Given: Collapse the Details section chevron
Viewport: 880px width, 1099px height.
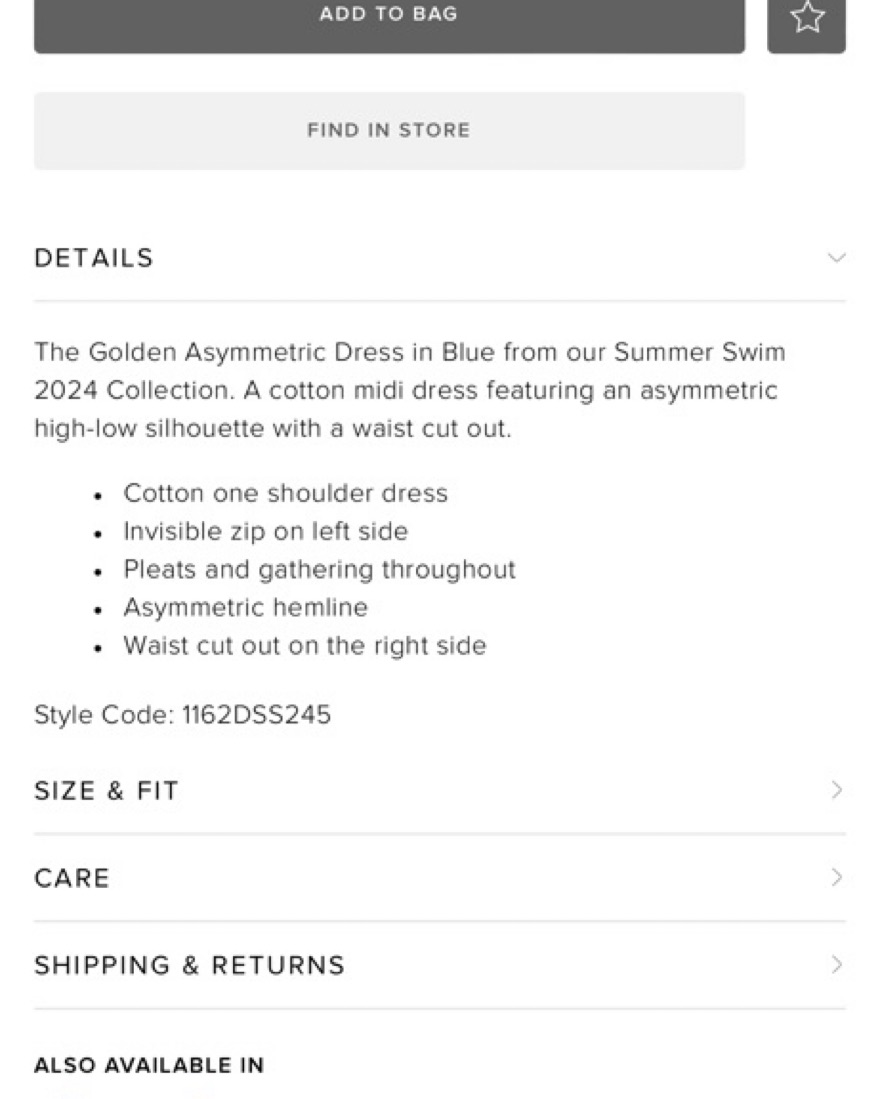Looking at the screenshot, I should point(836,258).
